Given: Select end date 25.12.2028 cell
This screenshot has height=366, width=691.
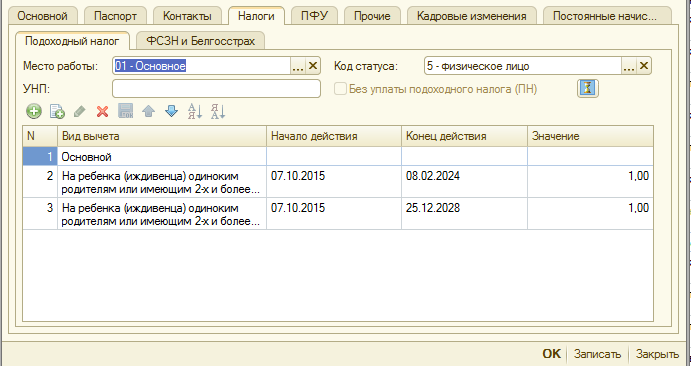Looking at the screenshot, I should pyautogui.click(x=464, y=214).
